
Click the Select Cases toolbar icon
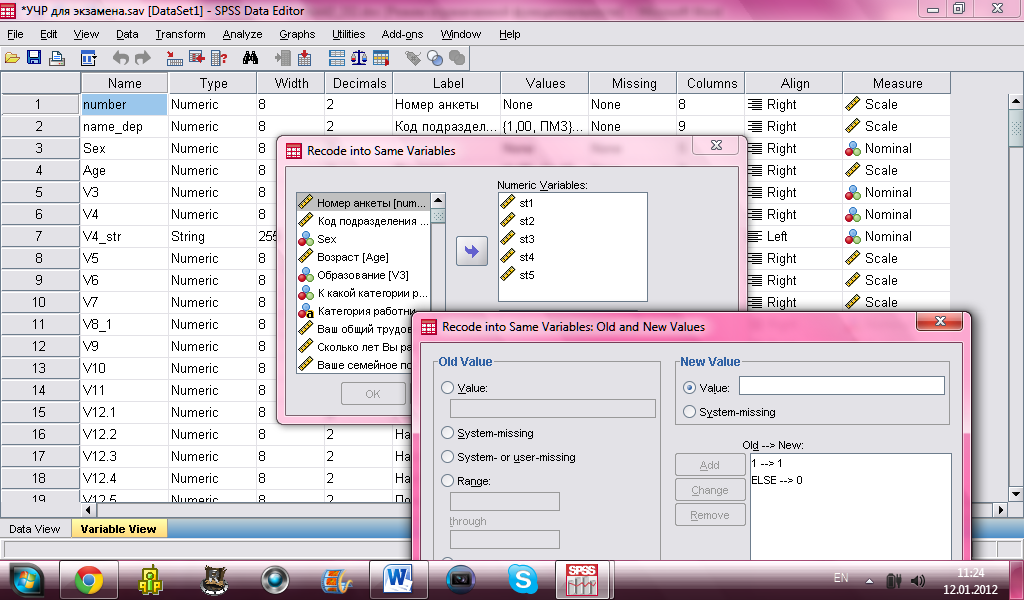(381, 58)
